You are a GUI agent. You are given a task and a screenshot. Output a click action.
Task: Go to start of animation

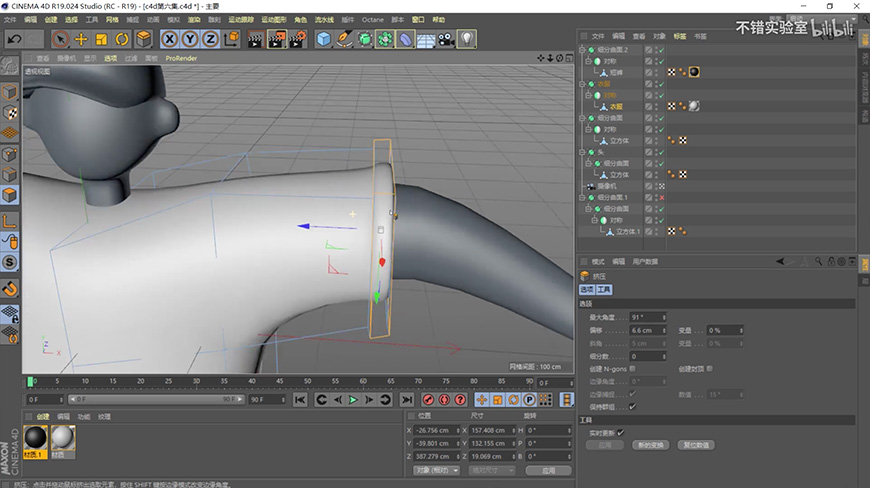[300, 400]
